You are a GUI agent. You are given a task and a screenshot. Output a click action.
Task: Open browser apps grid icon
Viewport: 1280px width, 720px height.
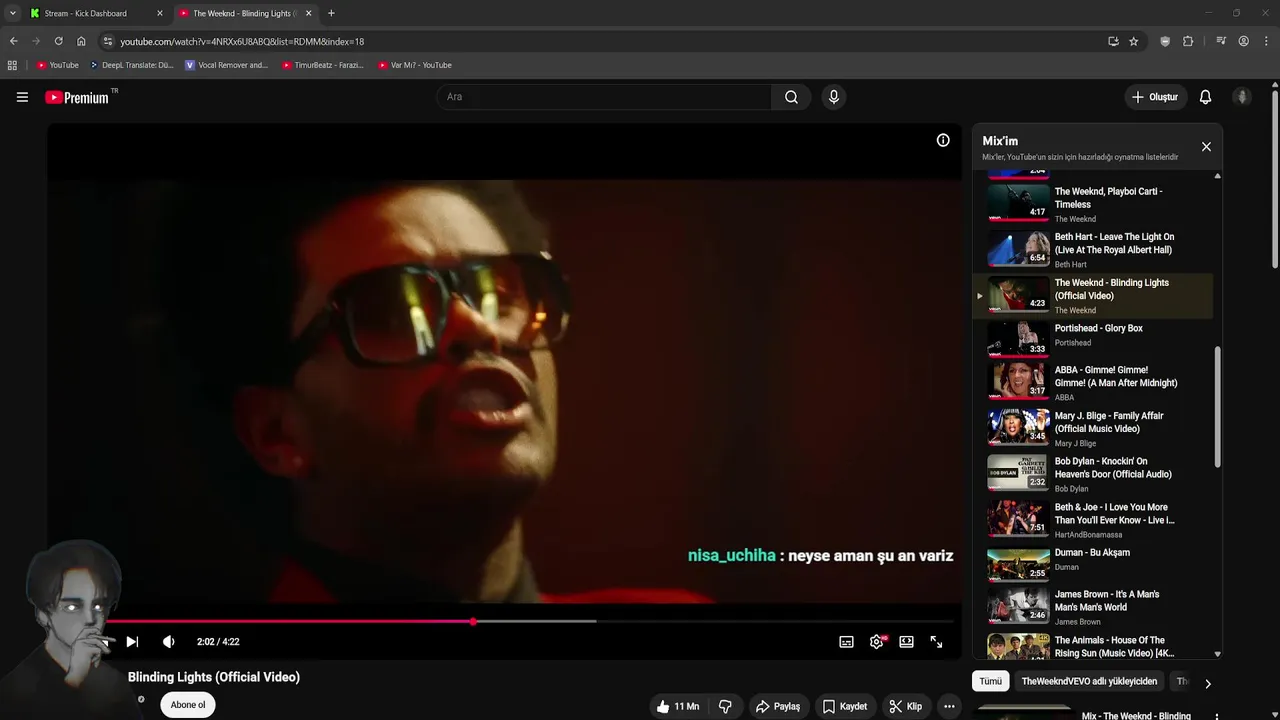click(12, 65)
